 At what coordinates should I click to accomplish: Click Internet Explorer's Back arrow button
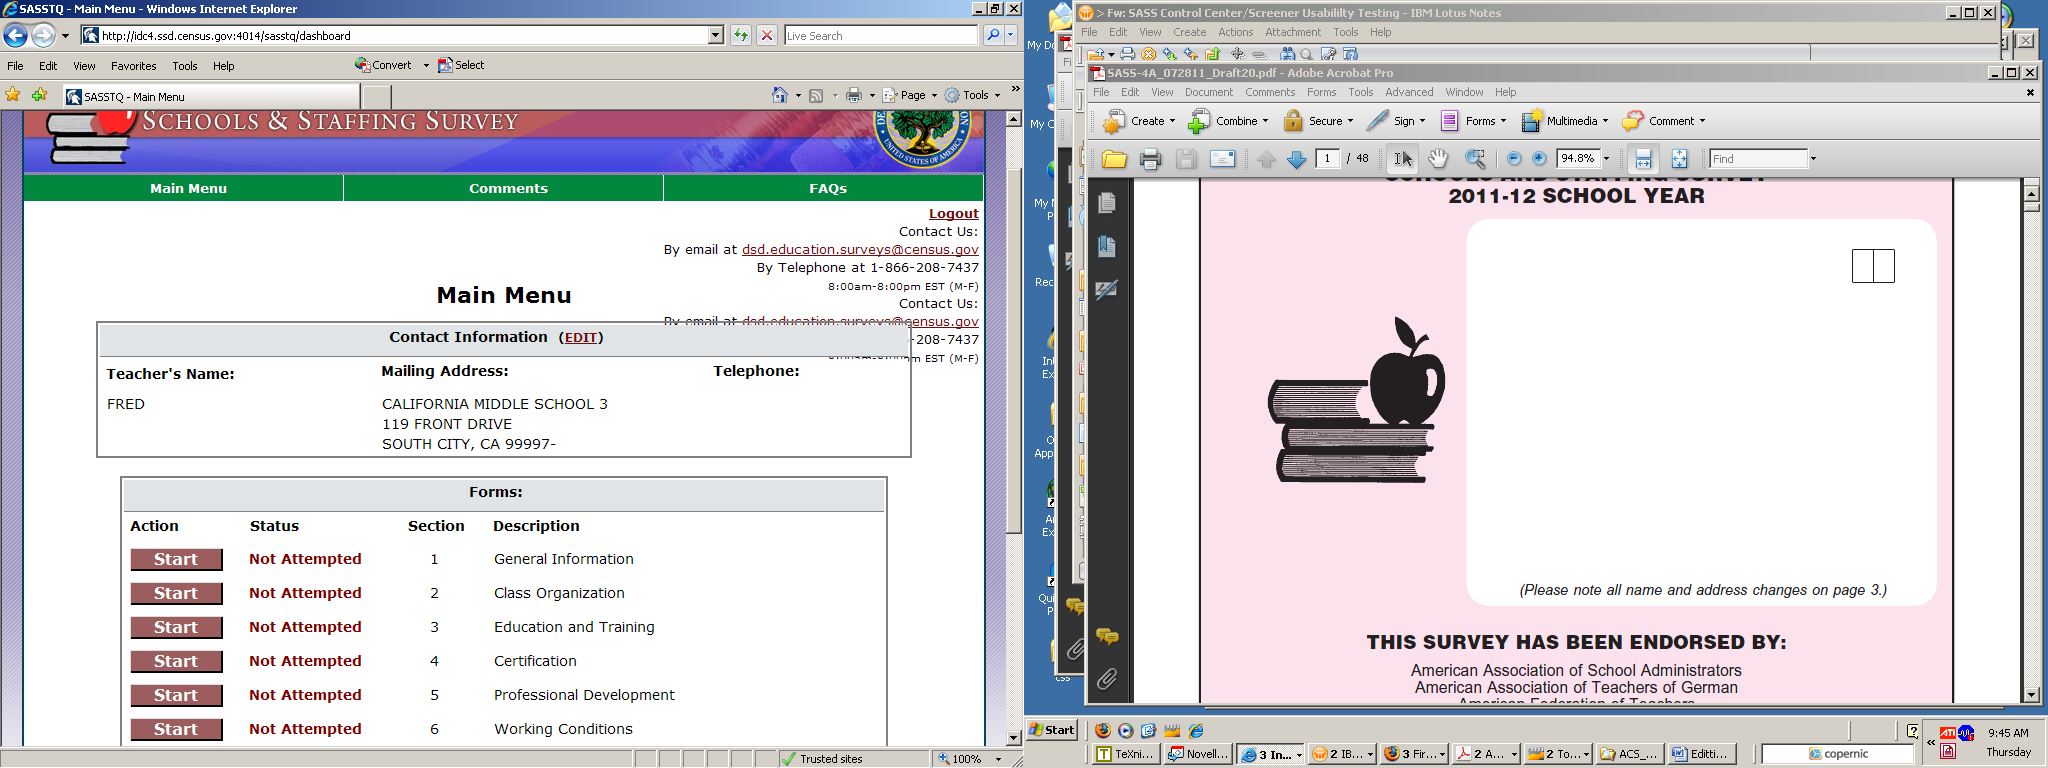point(15,35)
